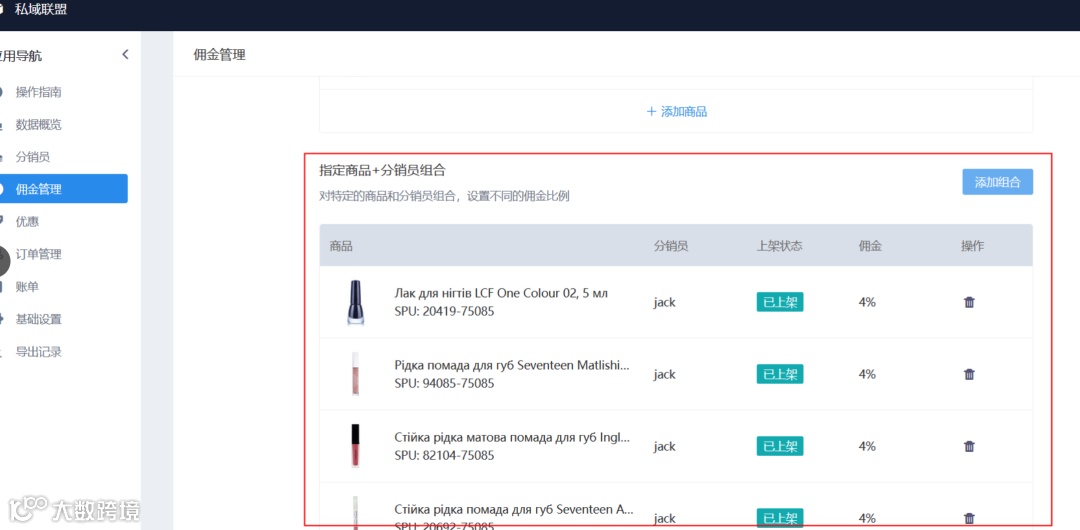Click 私域联盟 app title
This screenshot has height=530, width=1080.
[41, 9]
